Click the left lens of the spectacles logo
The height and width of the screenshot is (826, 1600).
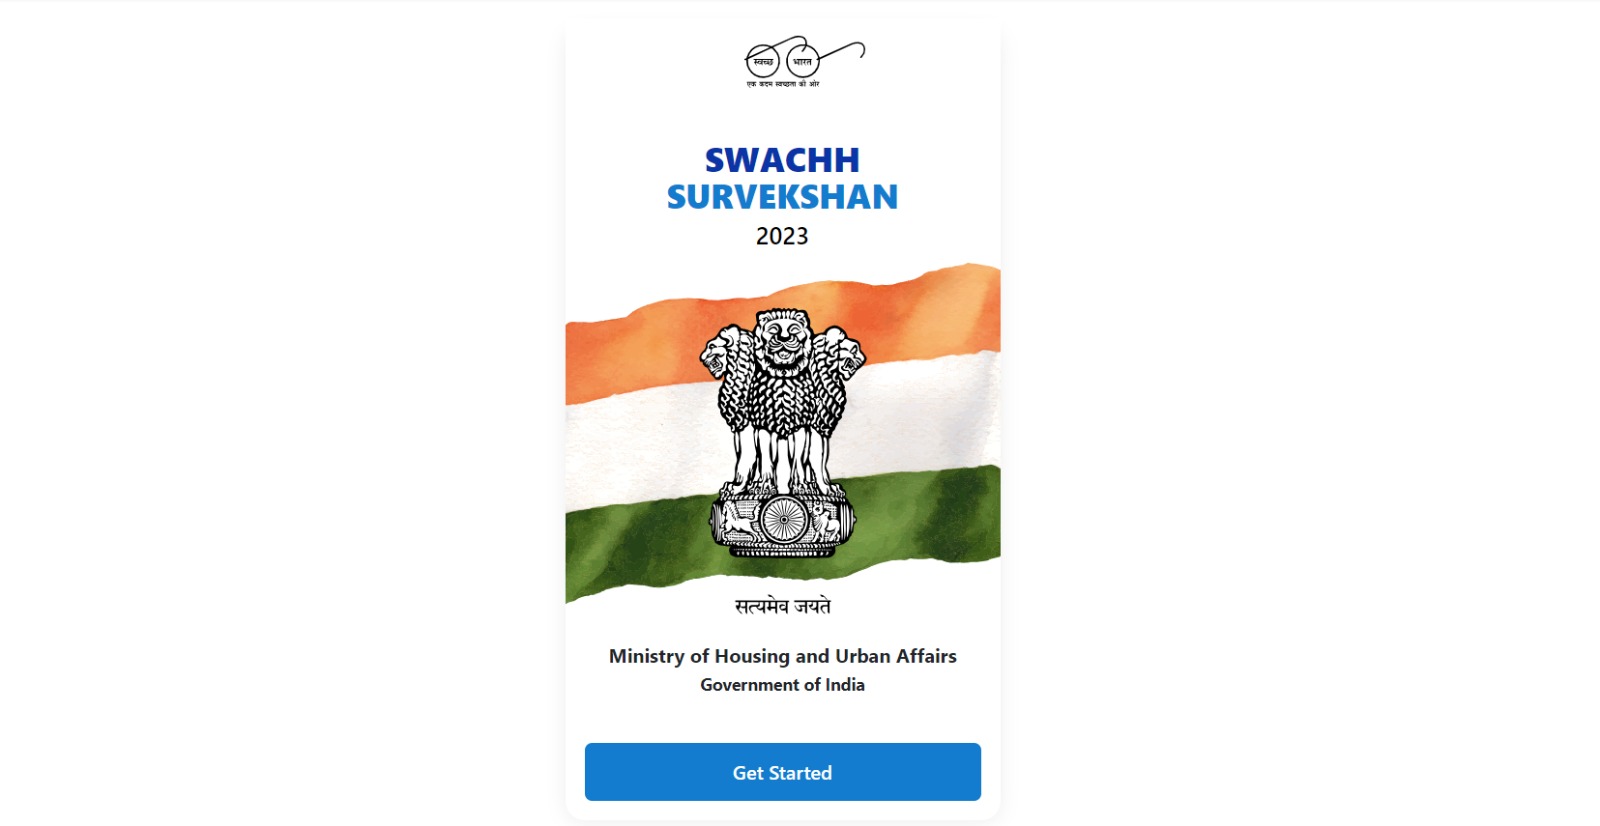tap(762, 62)
